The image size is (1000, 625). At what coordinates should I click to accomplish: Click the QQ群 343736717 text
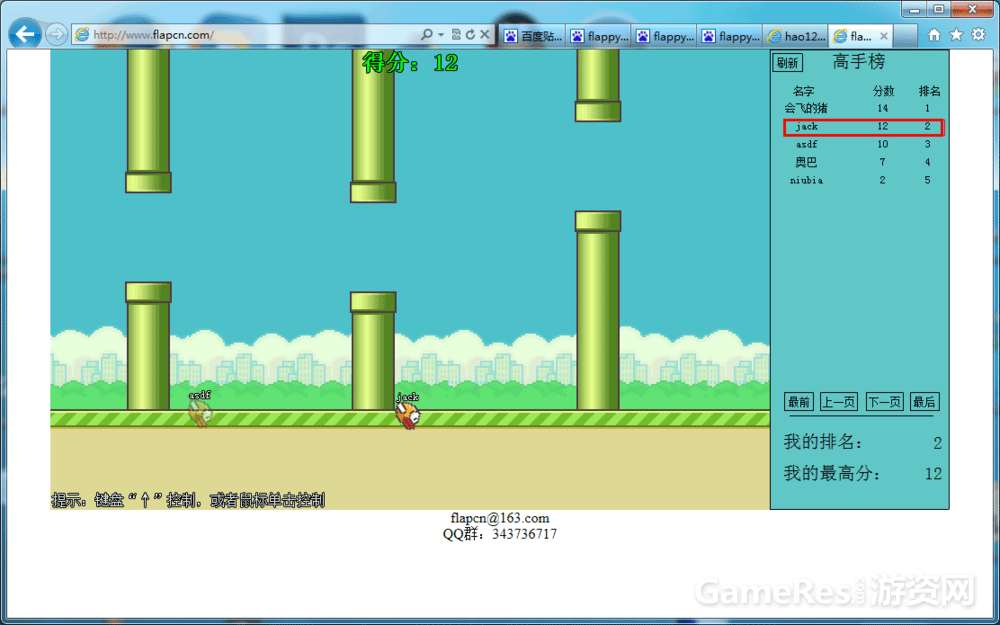[500, 534]
